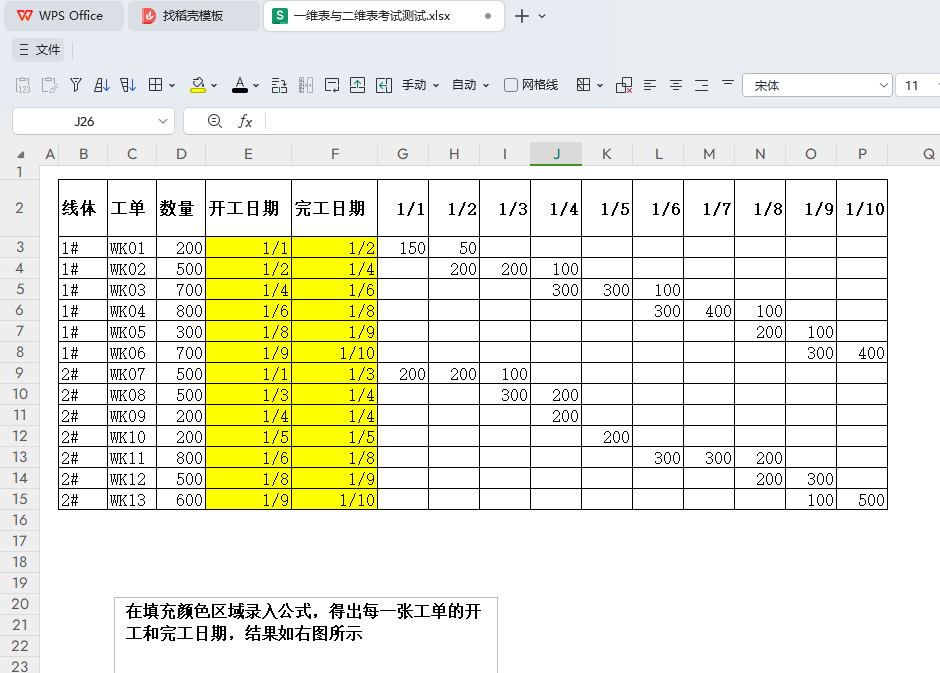This screenshot has width=940, height=673.
Task: Click the align right icon
Action: (x=701, y=85)
